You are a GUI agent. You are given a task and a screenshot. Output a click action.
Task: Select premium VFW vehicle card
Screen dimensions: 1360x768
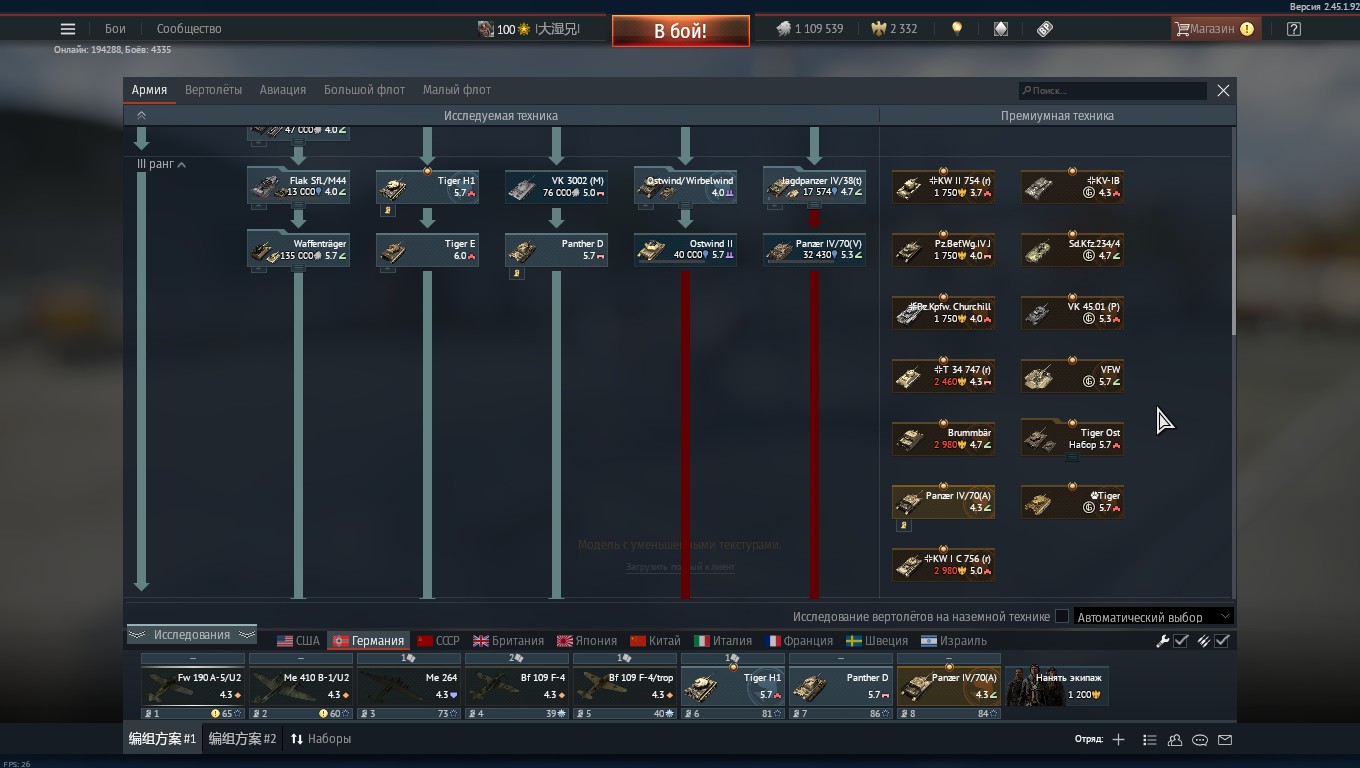click(1072, 375)
